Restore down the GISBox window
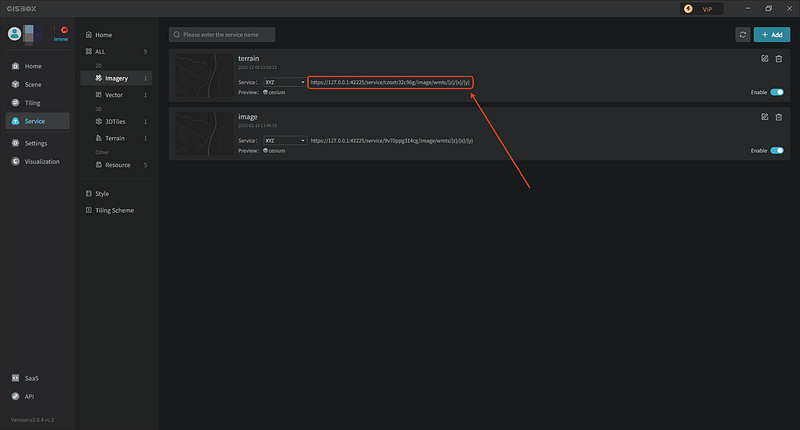The image size is (800, 430). [768, 9]
